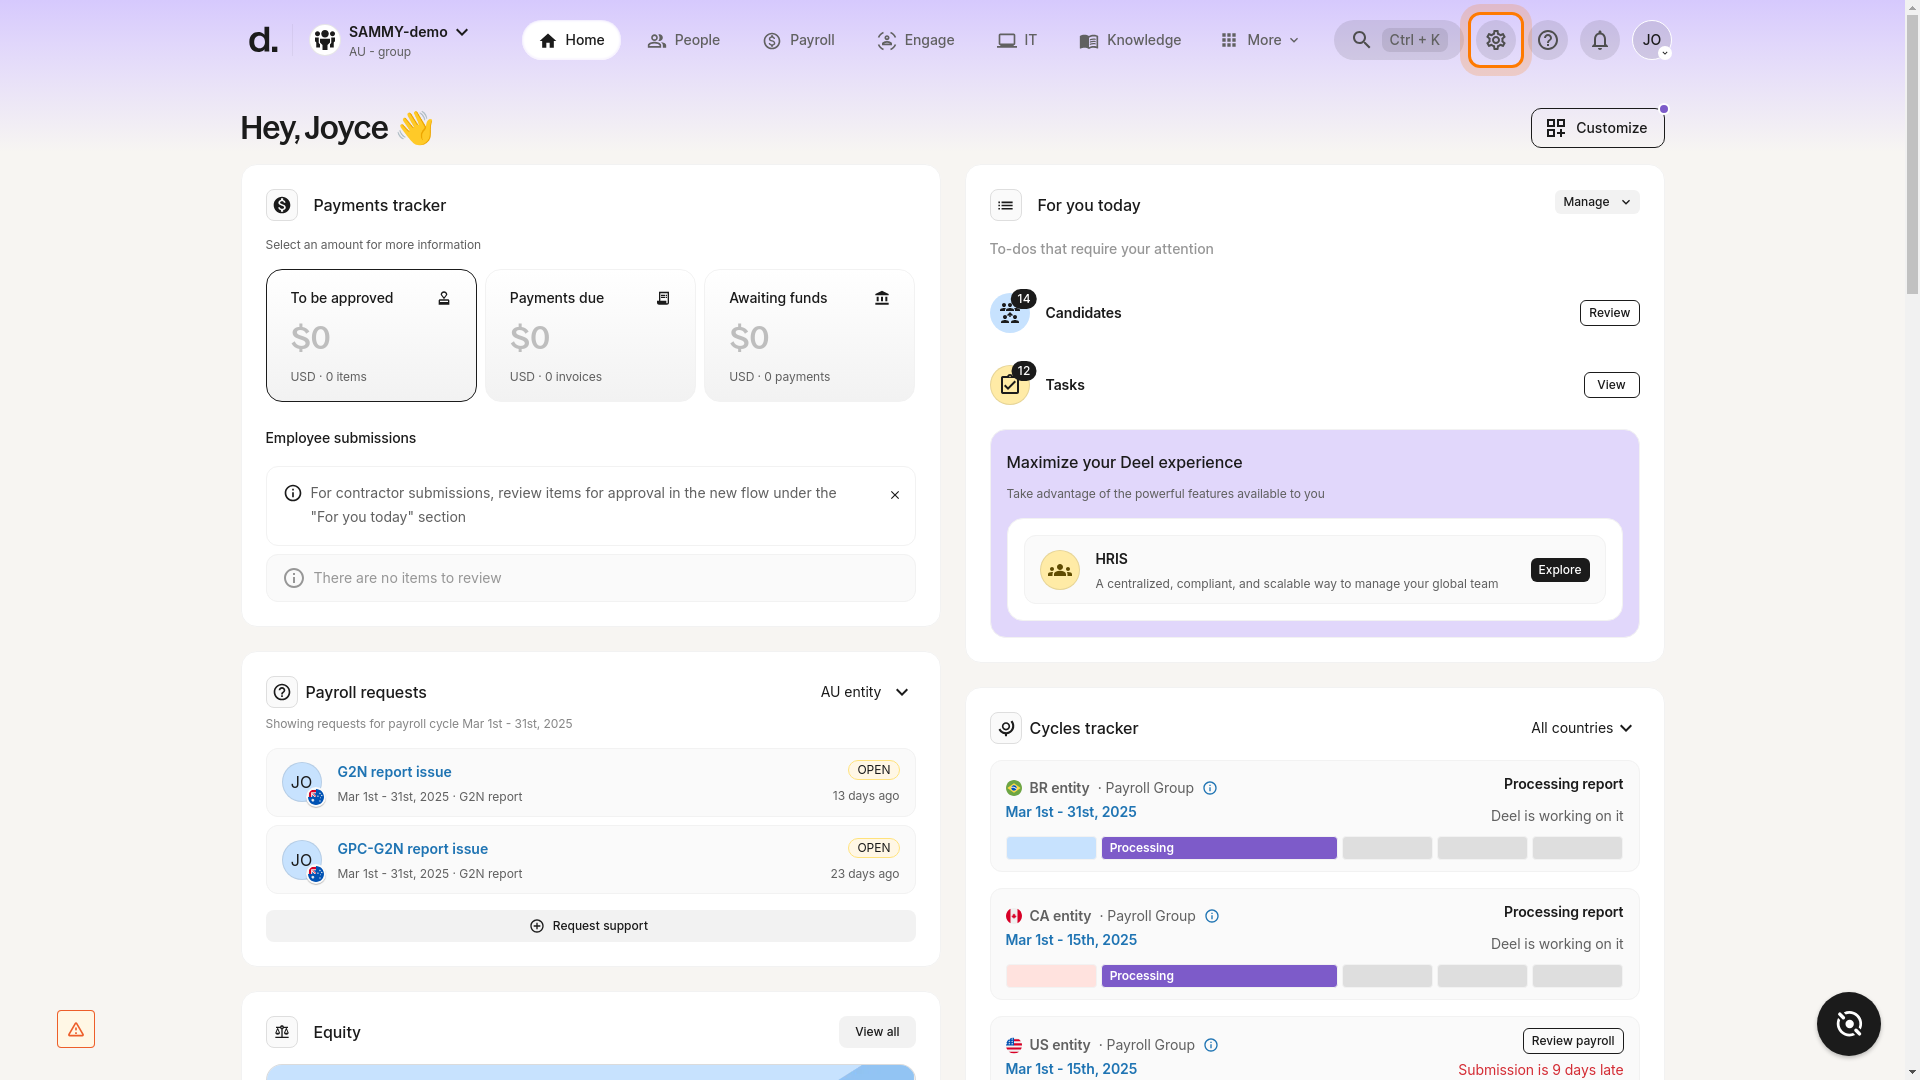Click the Payments tracker dollar icon
Viewport: 1920px width, 1080px height.
pyautogui.click(x=282, y=205)
